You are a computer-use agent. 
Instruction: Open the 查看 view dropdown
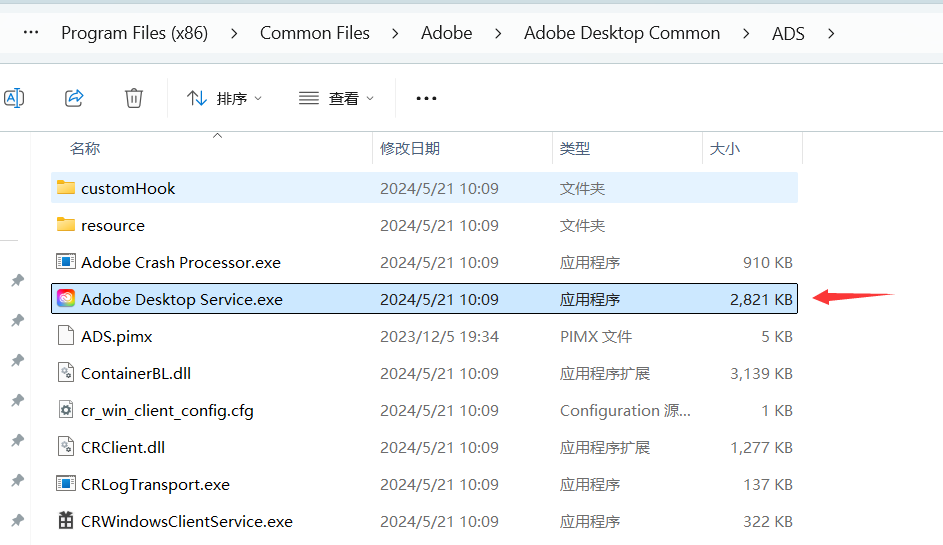pyautogui.click(x=336, y=98)
